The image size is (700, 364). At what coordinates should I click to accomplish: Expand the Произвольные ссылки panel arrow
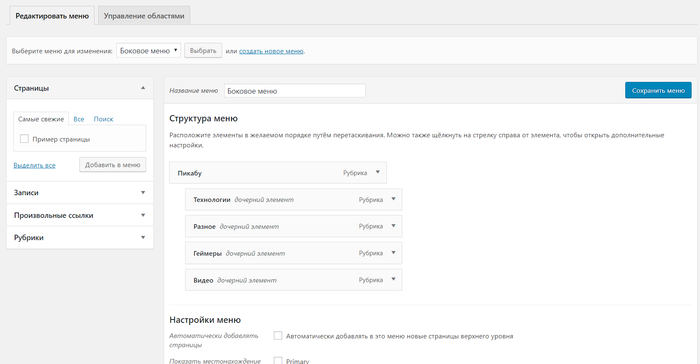click(x=143, y=215)
